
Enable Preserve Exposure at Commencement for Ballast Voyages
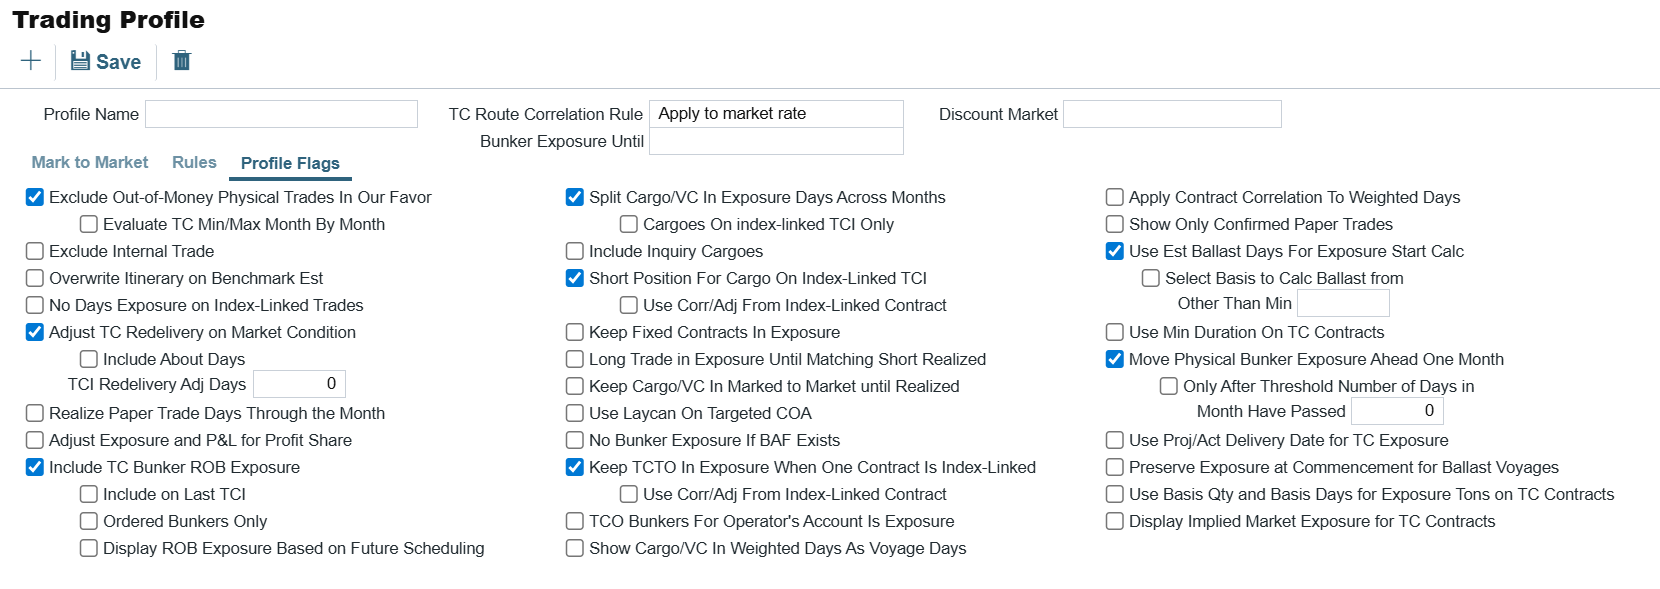[1115, 467]
